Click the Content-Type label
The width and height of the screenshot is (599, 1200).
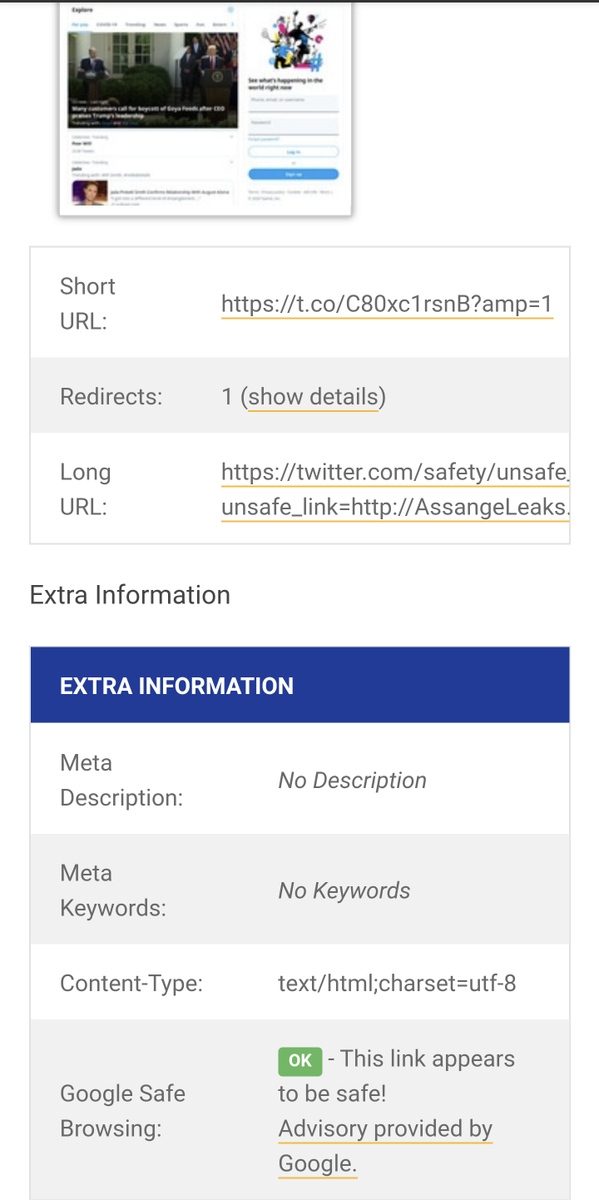(x=131, y=983)
